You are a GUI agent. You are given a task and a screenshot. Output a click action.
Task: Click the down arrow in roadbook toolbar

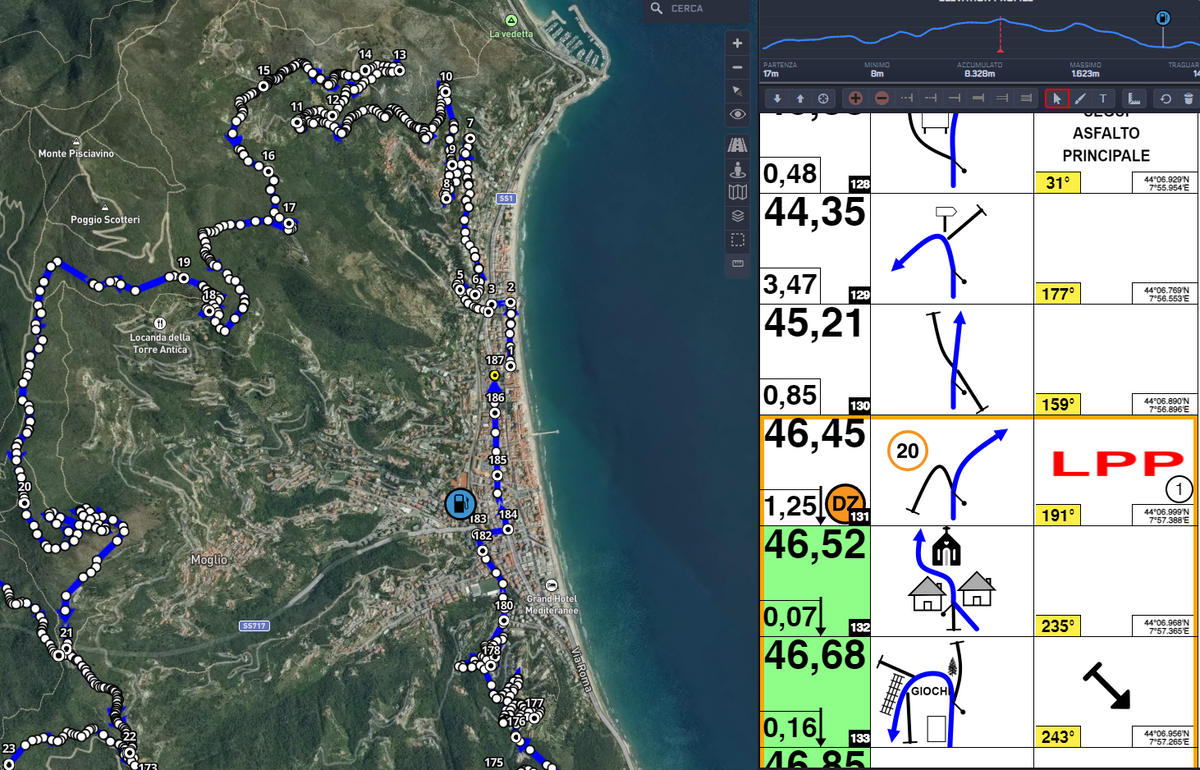[x=777, y=99]
